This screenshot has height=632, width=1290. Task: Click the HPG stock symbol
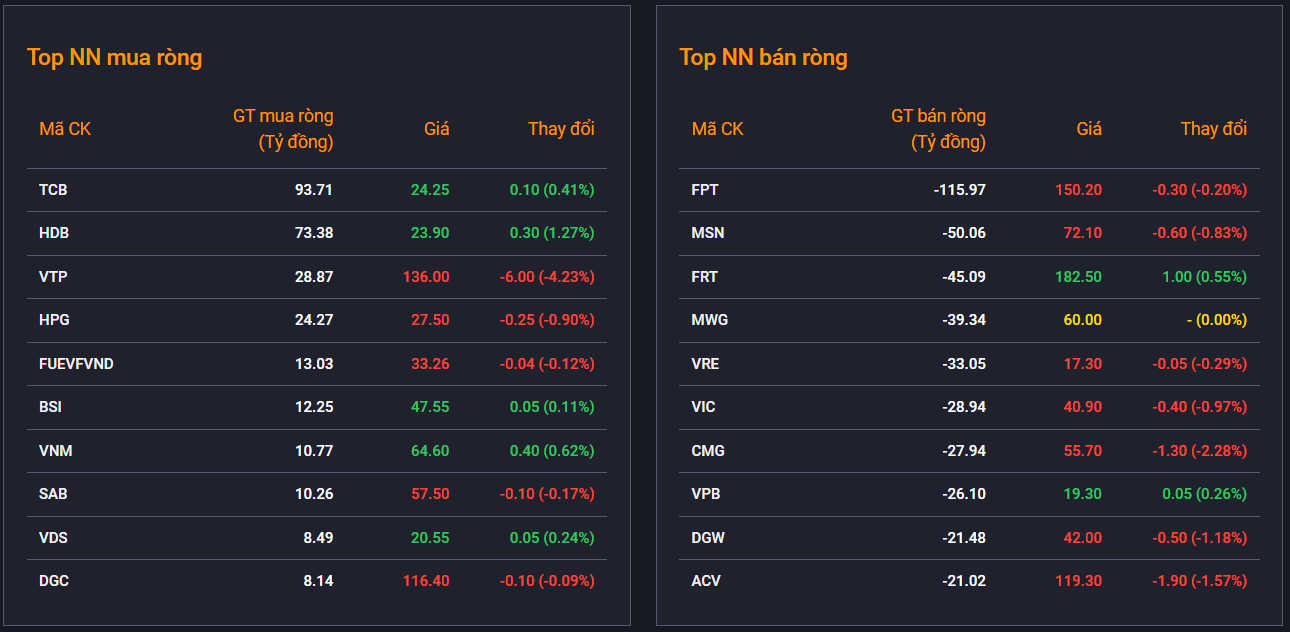click(54, 320)
